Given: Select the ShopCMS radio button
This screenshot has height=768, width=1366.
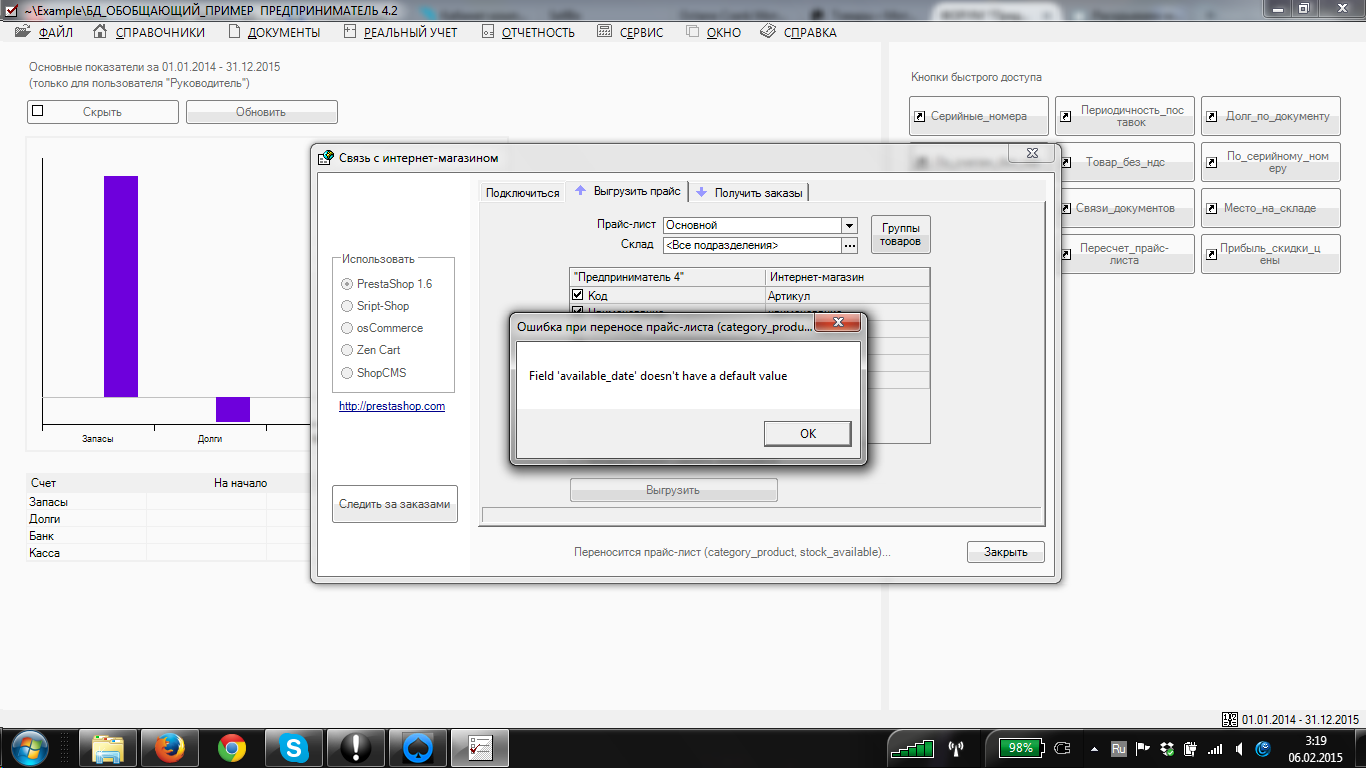Looking at the screenshot, I should pos(347,373).
